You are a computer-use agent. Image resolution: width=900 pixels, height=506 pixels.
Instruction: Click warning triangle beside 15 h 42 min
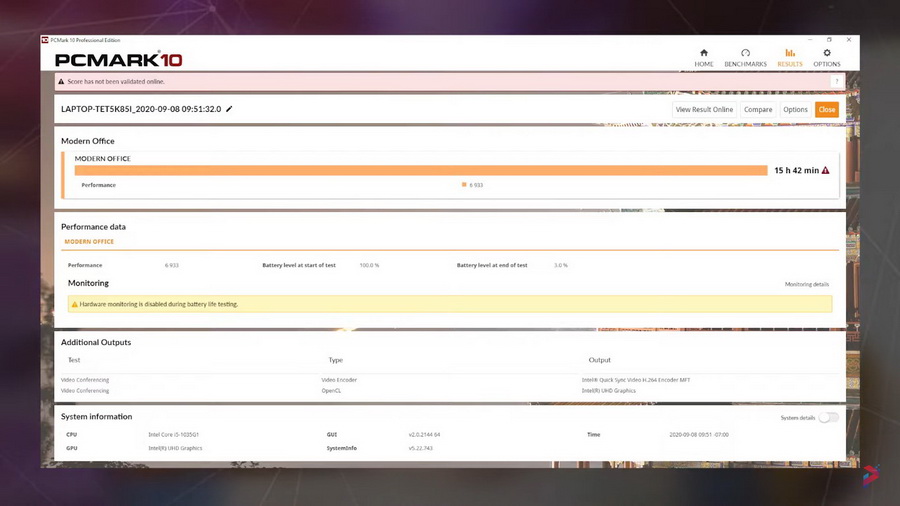[x=826, y=171]
